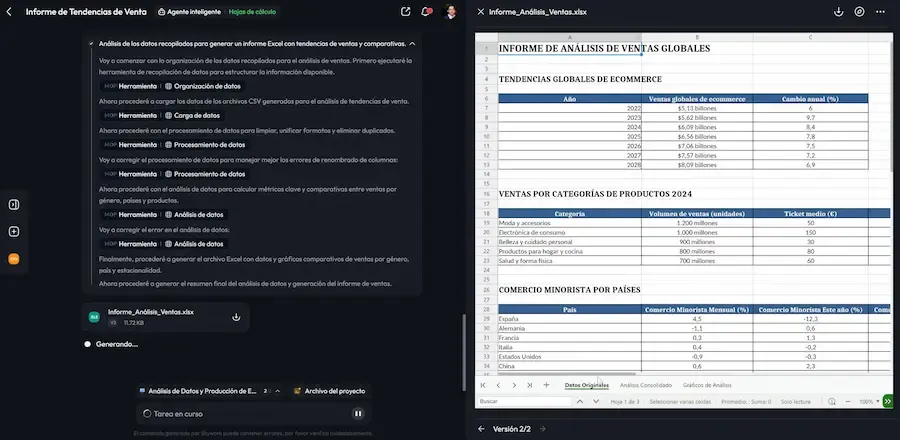Screen dimensions: 900x440
Task: Open the three-dots more options menu
Action: coord(880,11)
